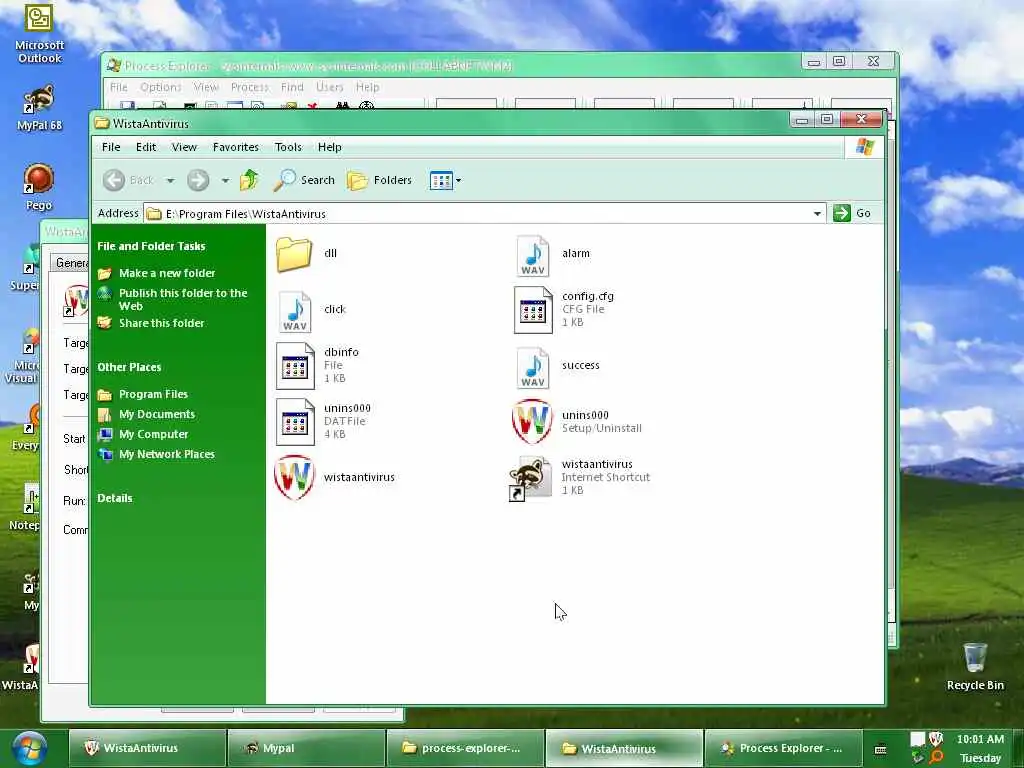Select the dbinfo file icon

[295, 366]
